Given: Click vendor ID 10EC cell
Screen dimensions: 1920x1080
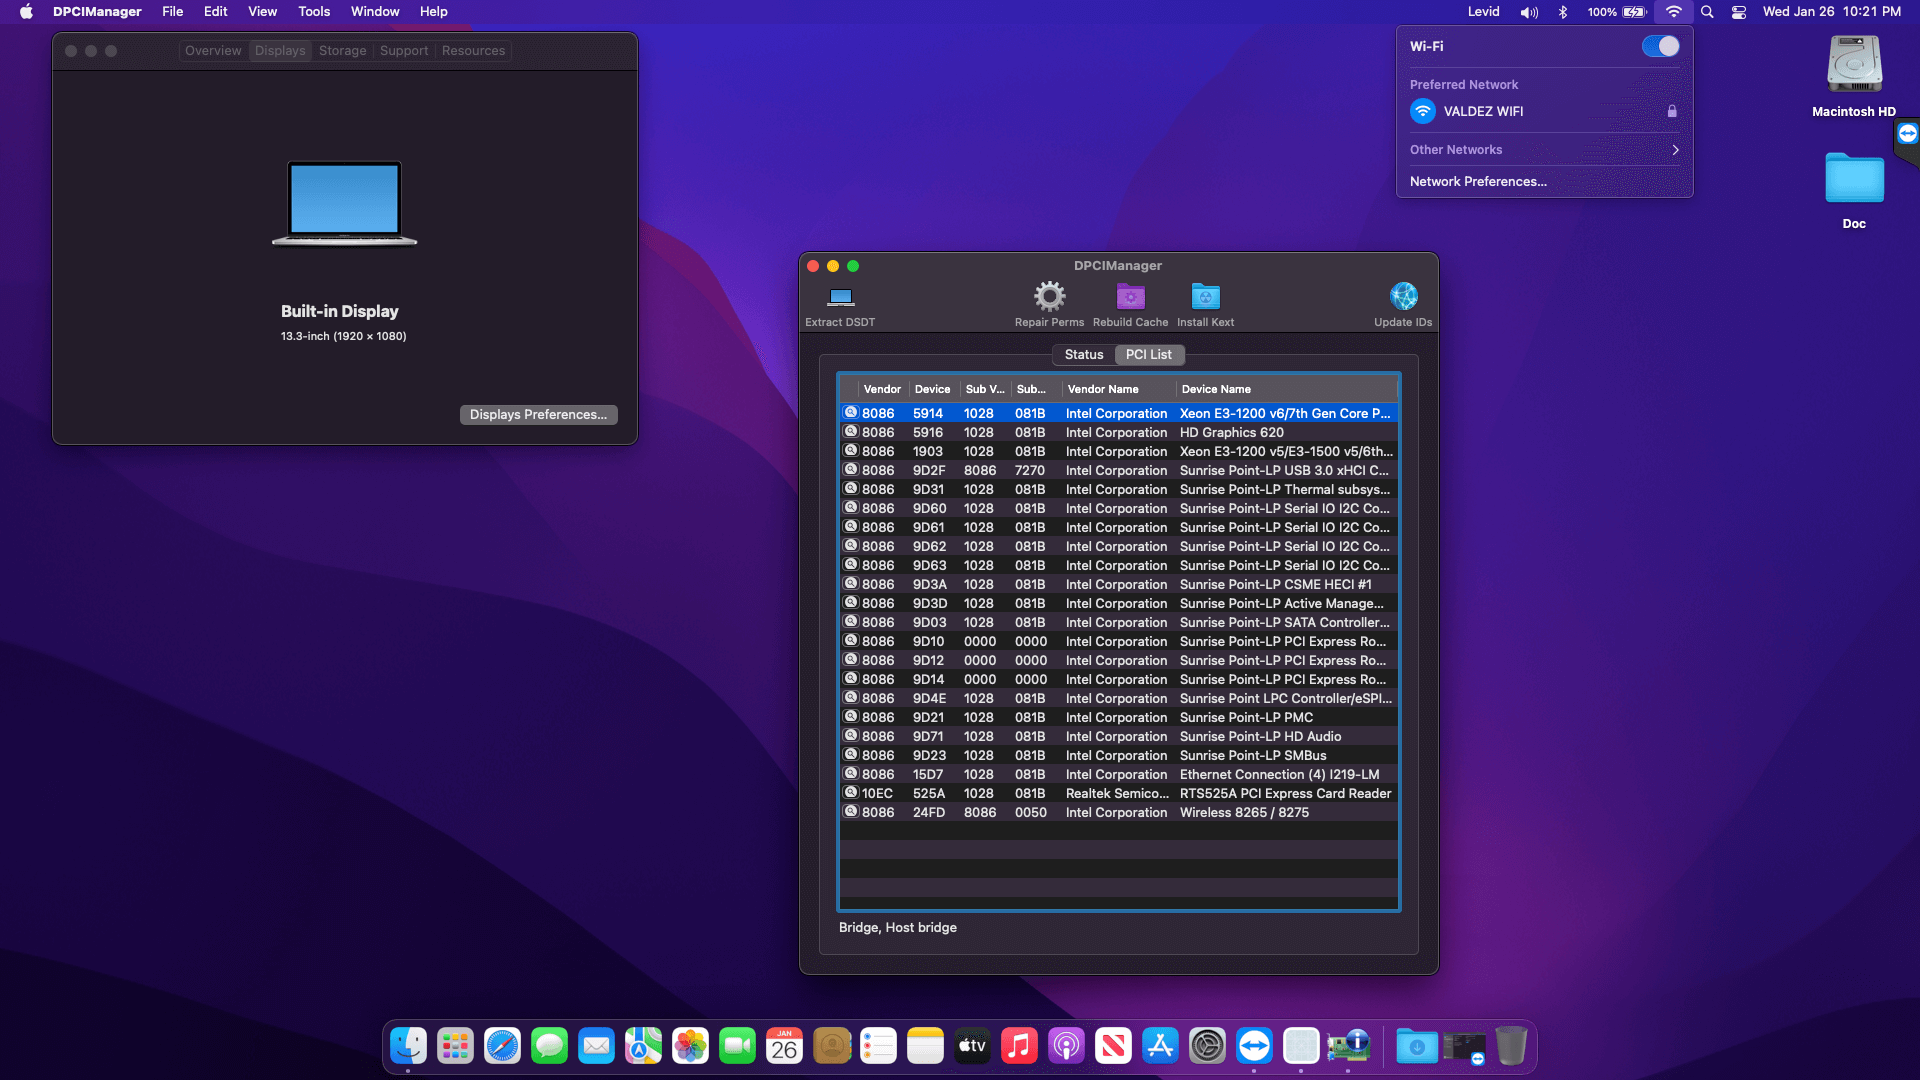Looking at the screenshot, I should click(x=877, y=794).
